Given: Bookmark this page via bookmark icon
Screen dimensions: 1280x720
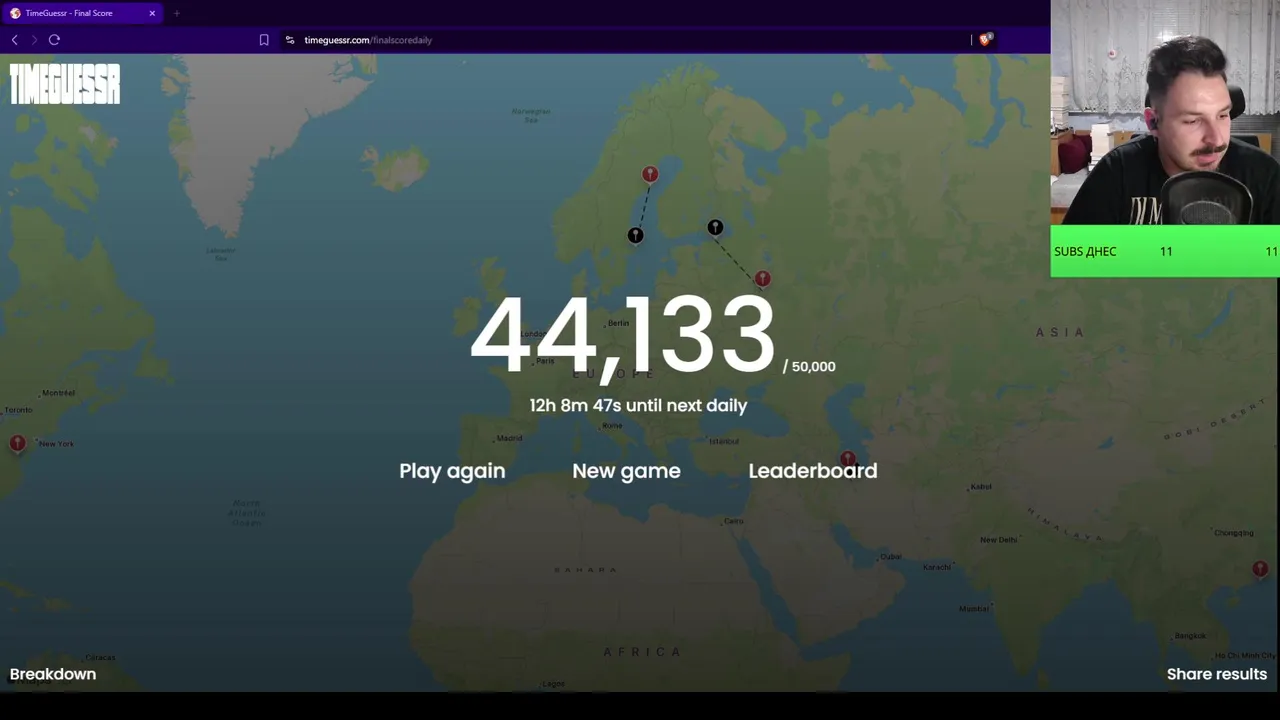Looking at the screenshot, I should (264, 40).
